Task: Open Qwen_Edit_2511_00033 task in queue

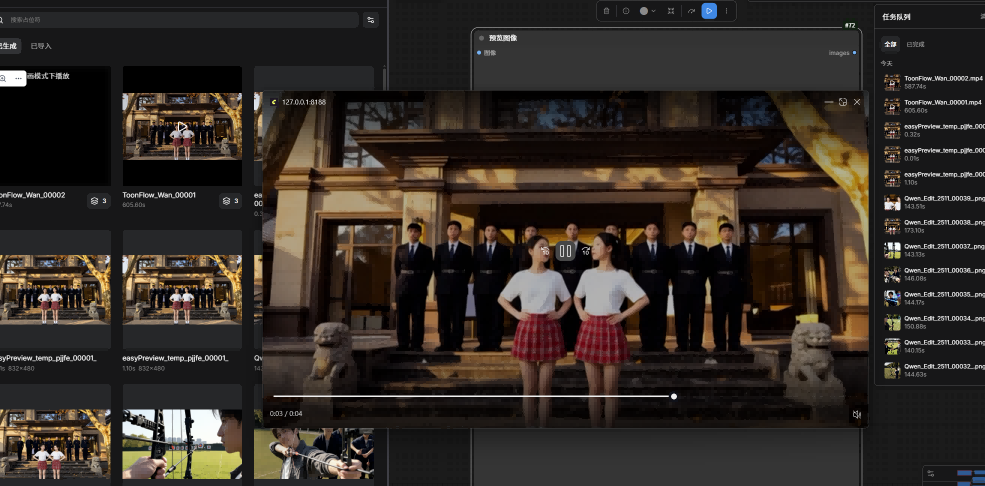Action: [933, 346]
